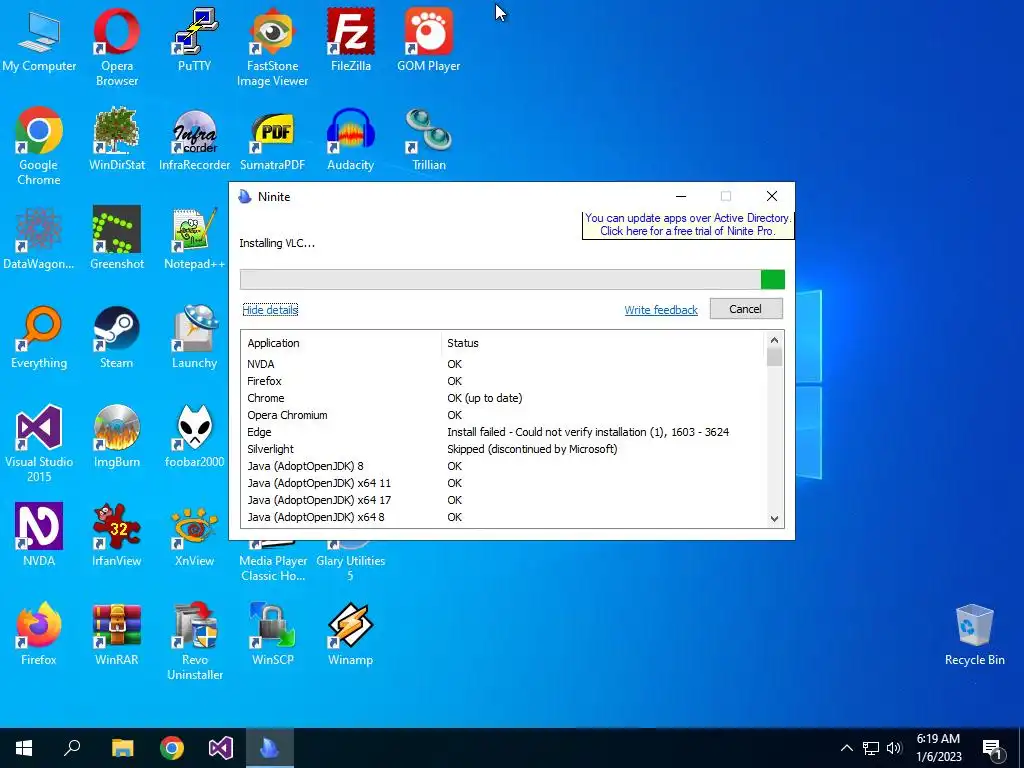Click the Steam desktop shortcut
Viewport: 1024px width, 768px height.
click(x=116, y=338)
